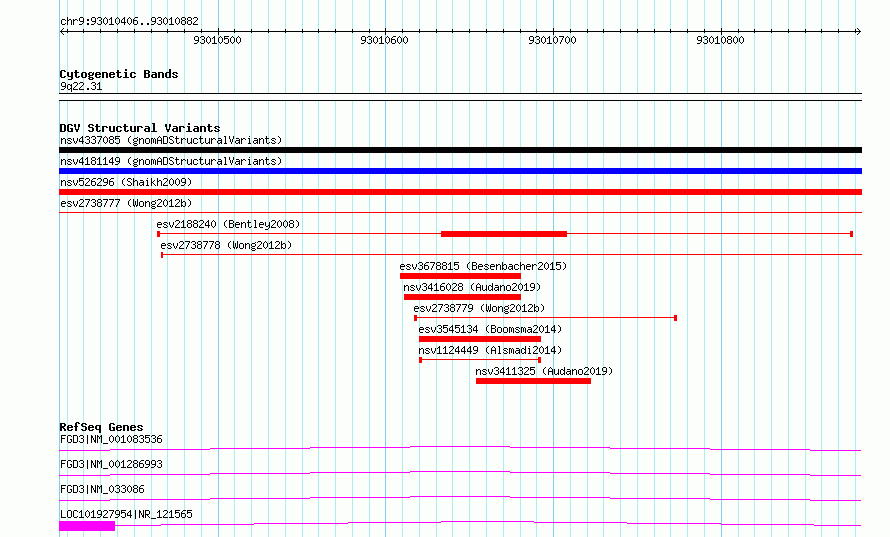The image size is (890, 537).
Task: Click the nsv4337085 gnomAD variant label
Action: point(171,140)
